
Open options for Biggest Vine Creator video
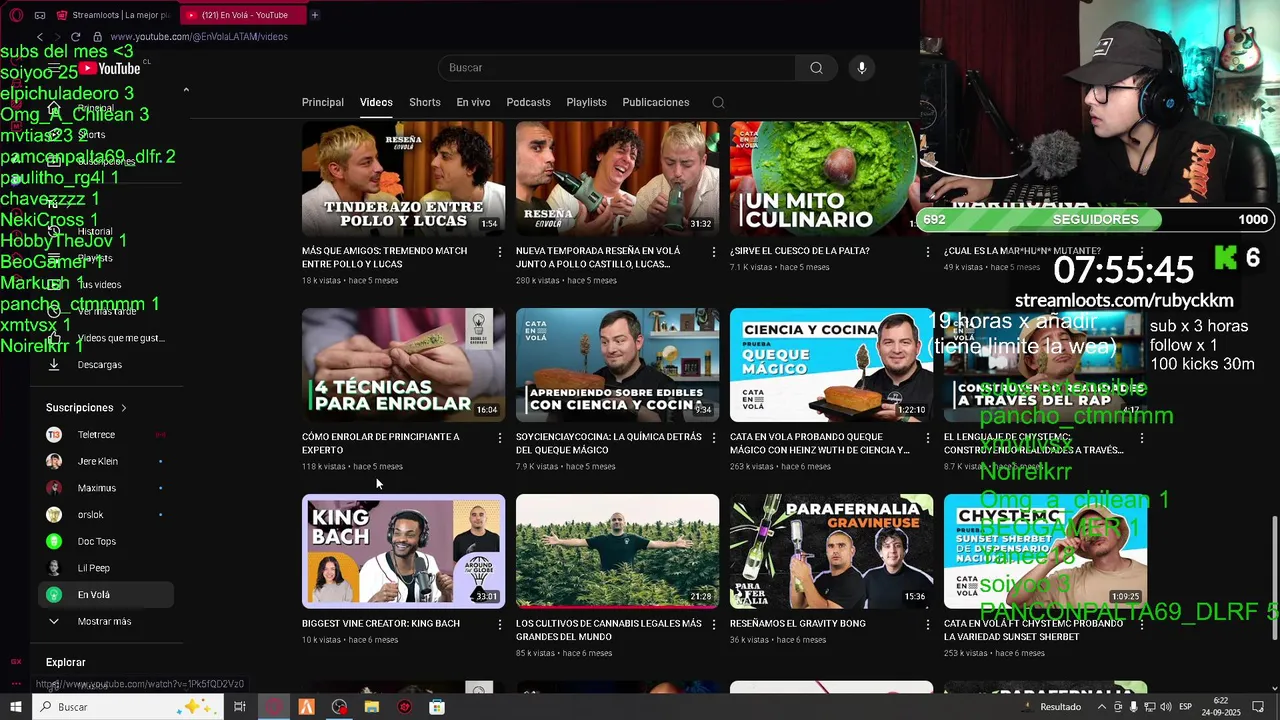[500, 624]
